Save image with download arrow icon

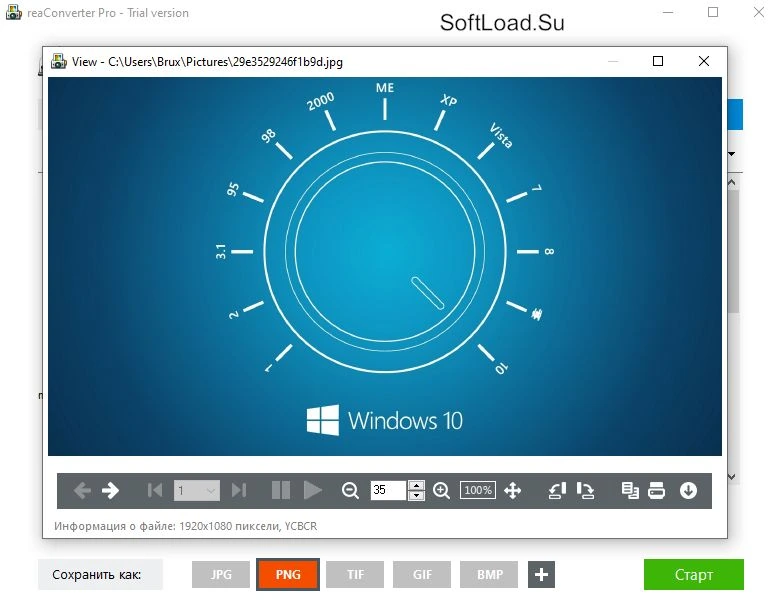click(x=688, y=491)
